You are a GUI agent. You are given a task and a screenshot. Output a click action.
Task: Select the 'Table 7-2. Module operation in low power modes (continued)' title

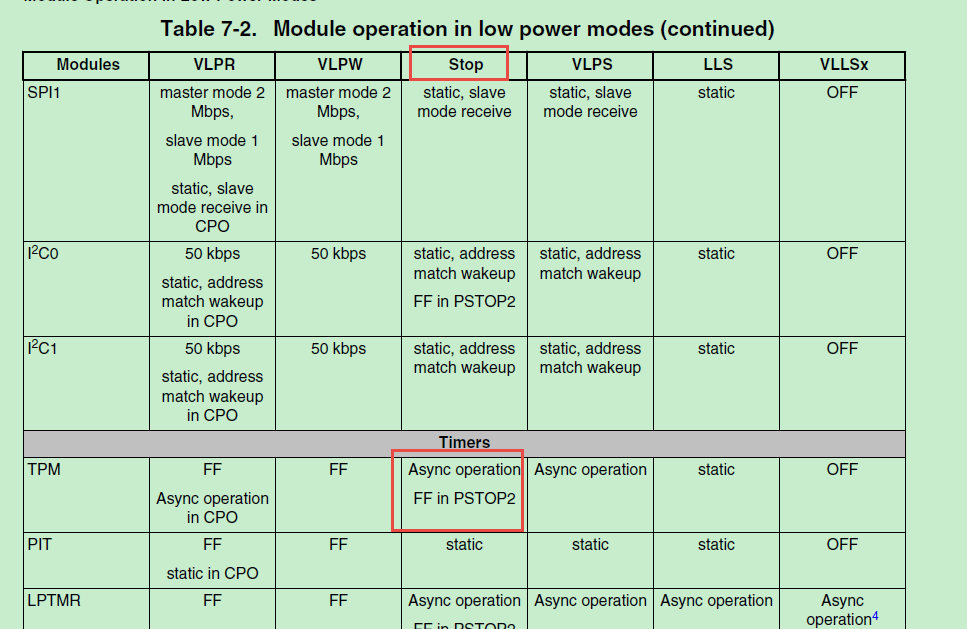tap(467, 29)
